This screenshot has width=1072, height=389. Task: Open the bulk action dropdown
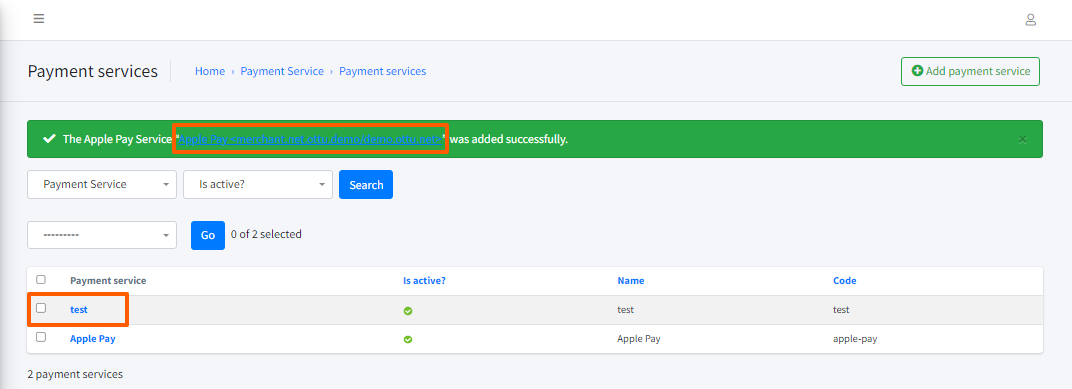[102, 235]
